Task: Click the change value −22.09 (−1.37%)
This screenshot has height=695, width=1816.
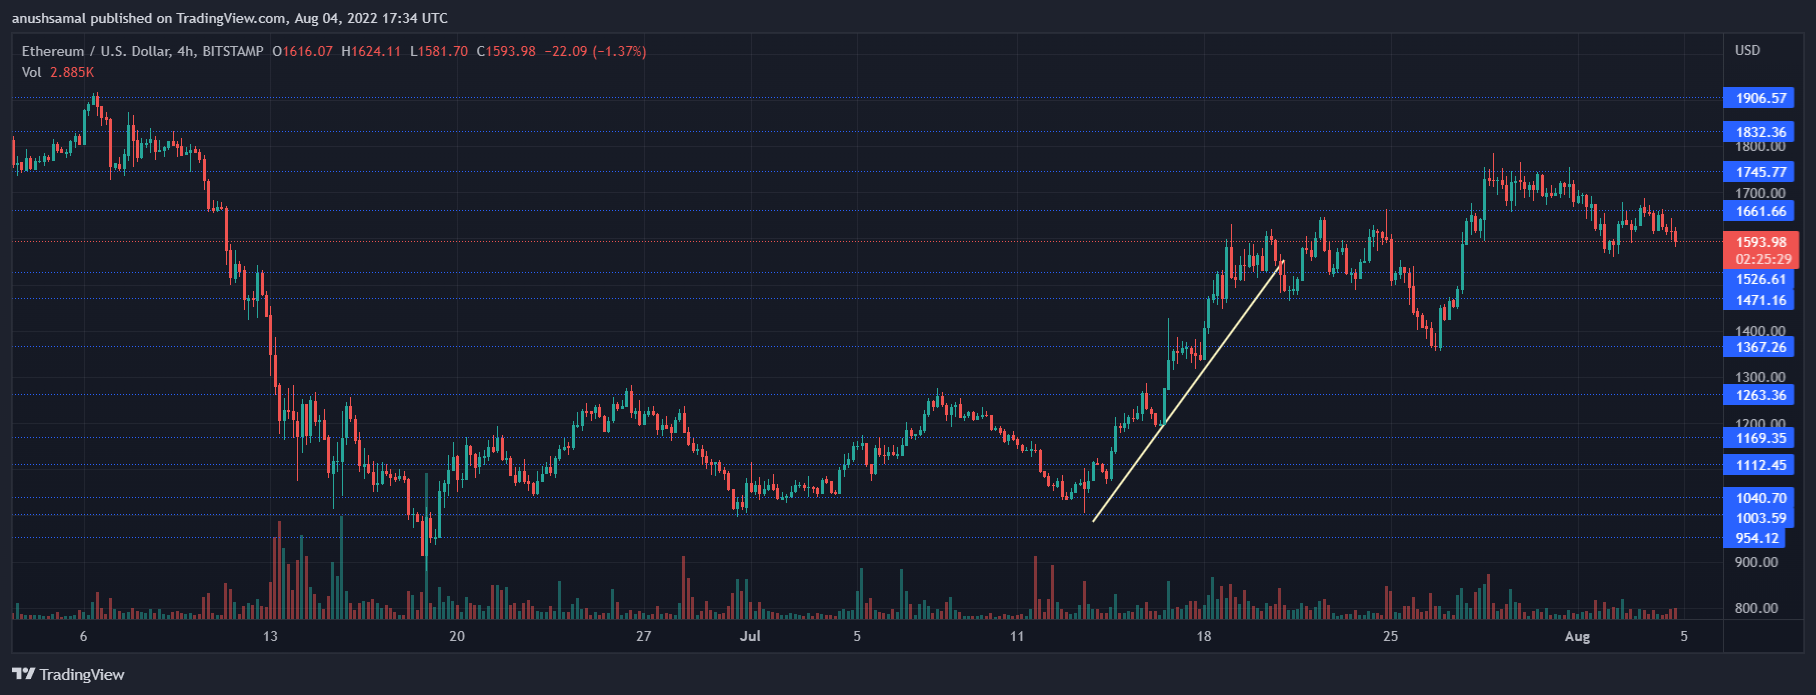Action: click(595, 51)
